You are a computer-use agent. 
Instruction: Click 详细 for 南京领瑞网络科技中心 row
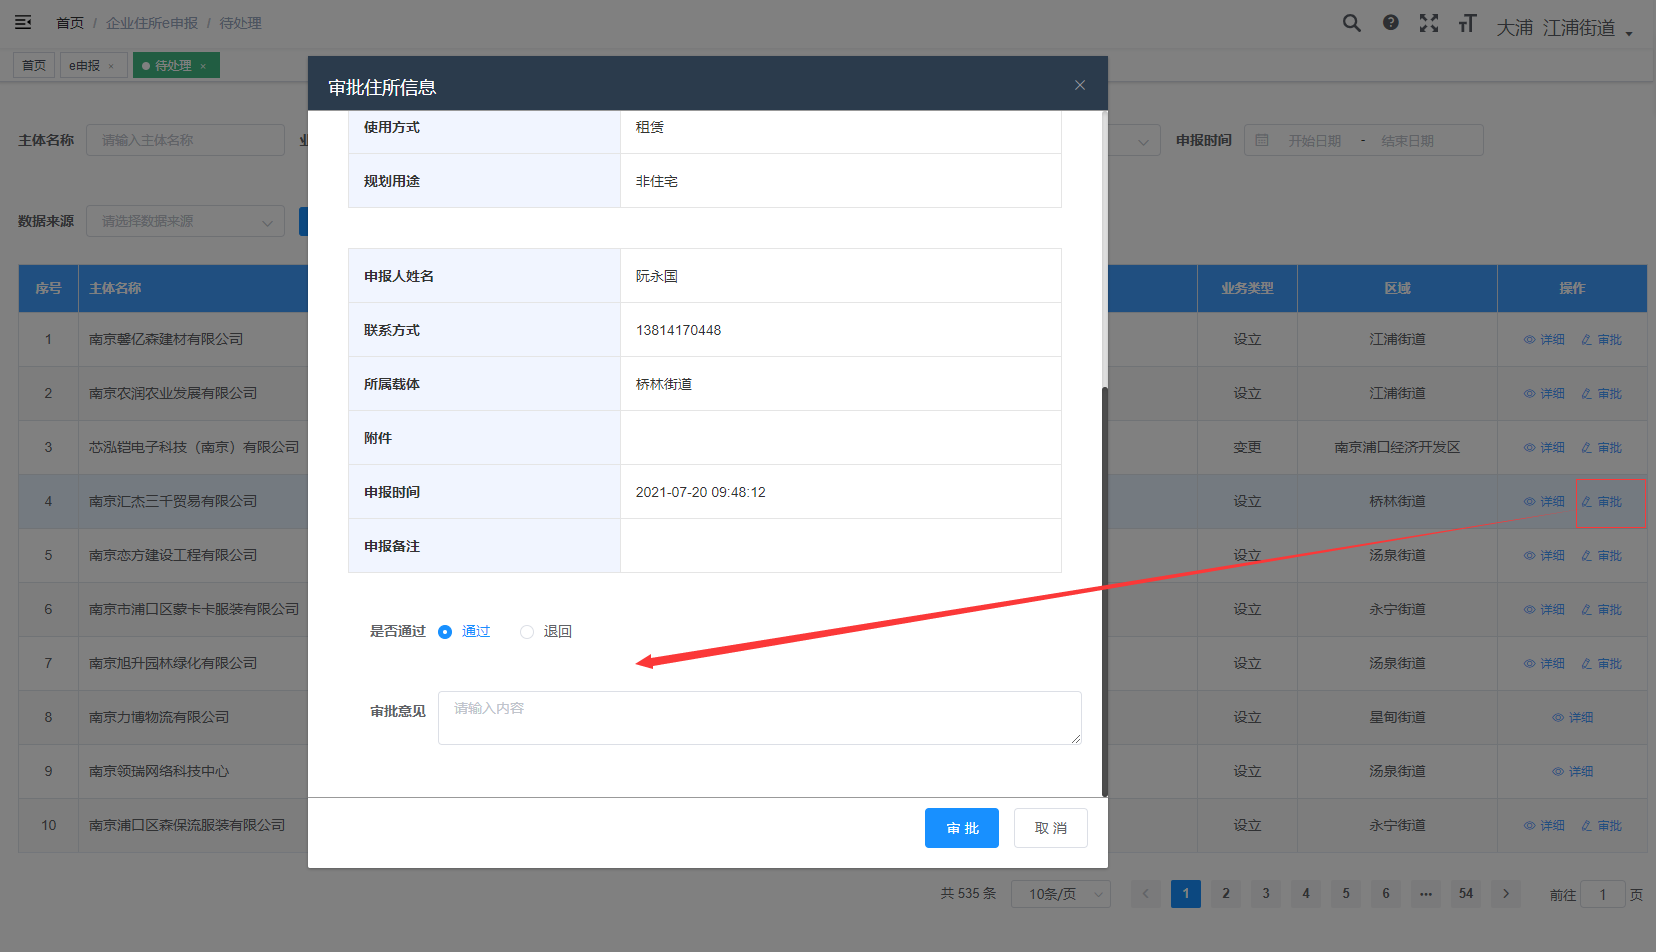(1573, 772)
